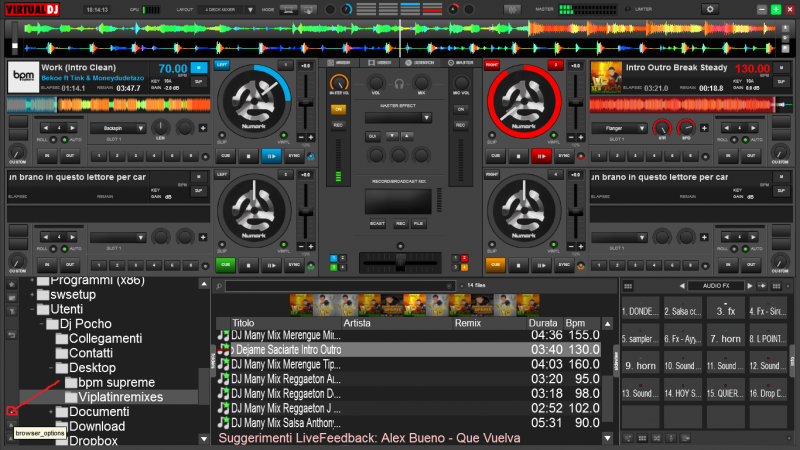The width and height of the screenshot is (800, 450).
Task: Click the loop IN button on deck 1
Action: point(47,156)
